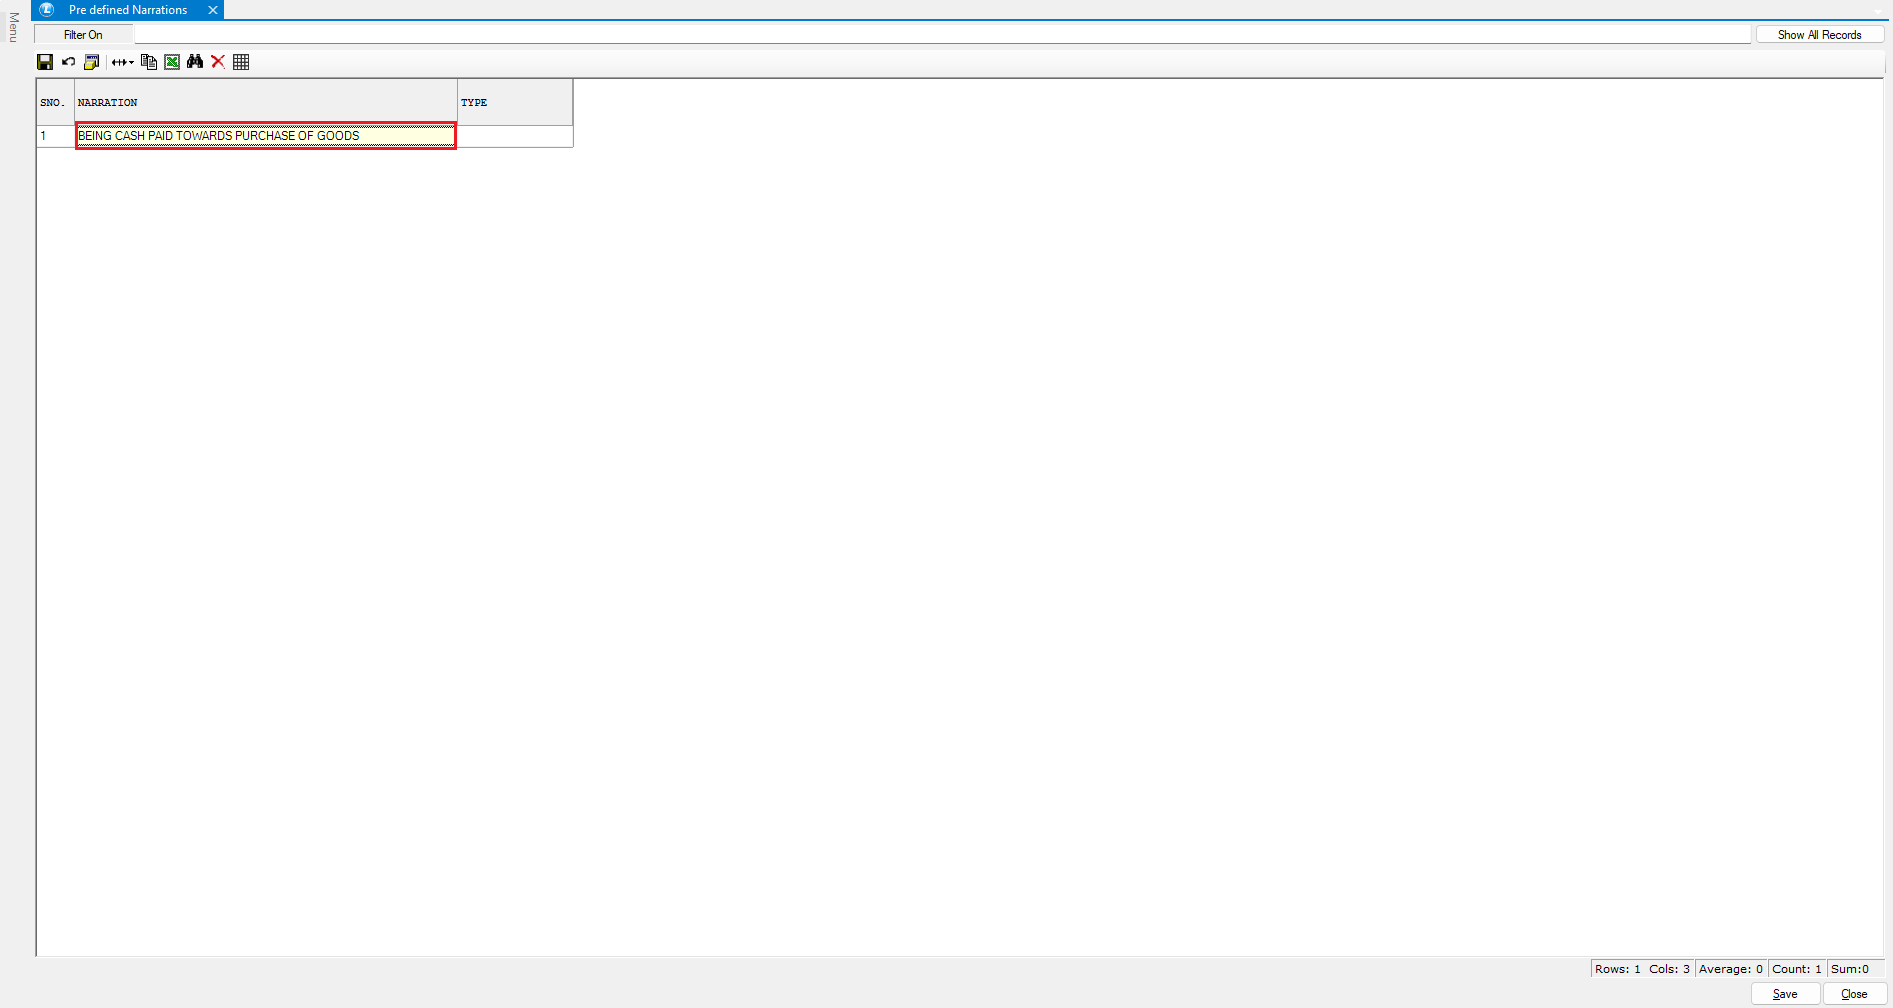Click the undo arrow icon
This screenshot has width=1893, height=1008.
(x=68, y=62)
